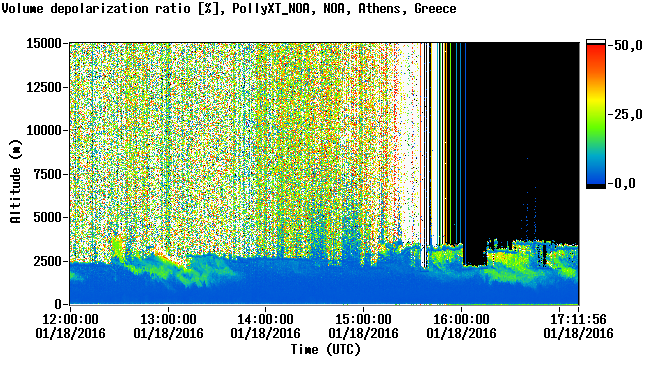Click the 15:00:00 time axis label
Viewport: 665px width, 389px height.
(363, 319)
